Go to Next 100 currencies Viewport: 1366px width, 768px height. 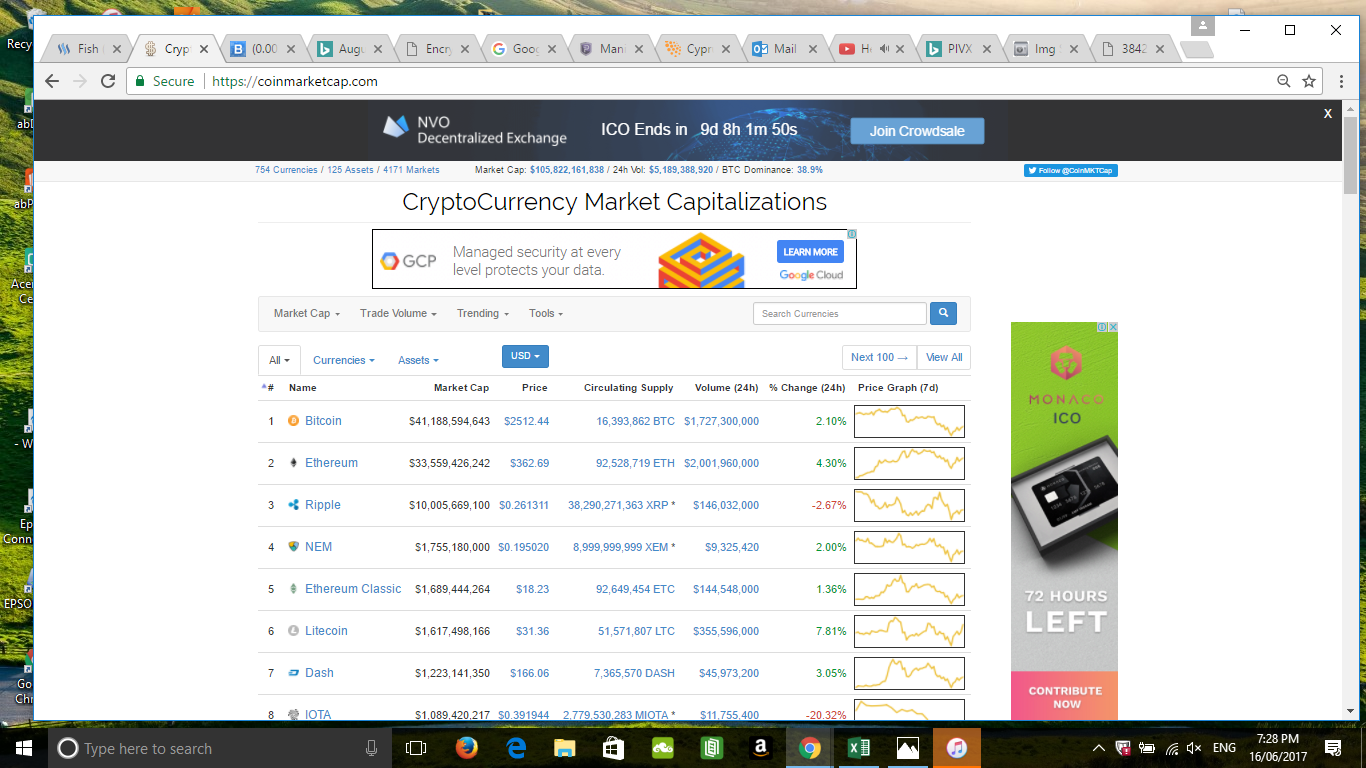pyautogui.click(x=880, y=357)
